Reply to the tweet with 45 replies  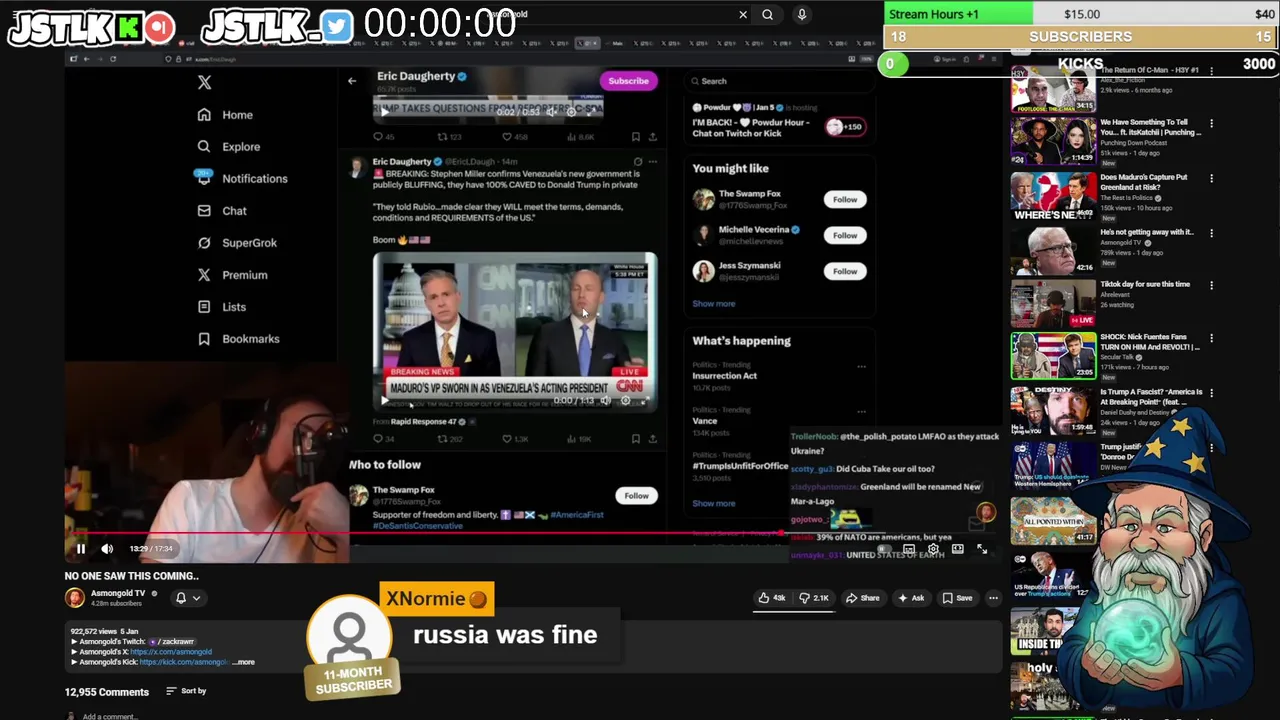tap(378, 137)
